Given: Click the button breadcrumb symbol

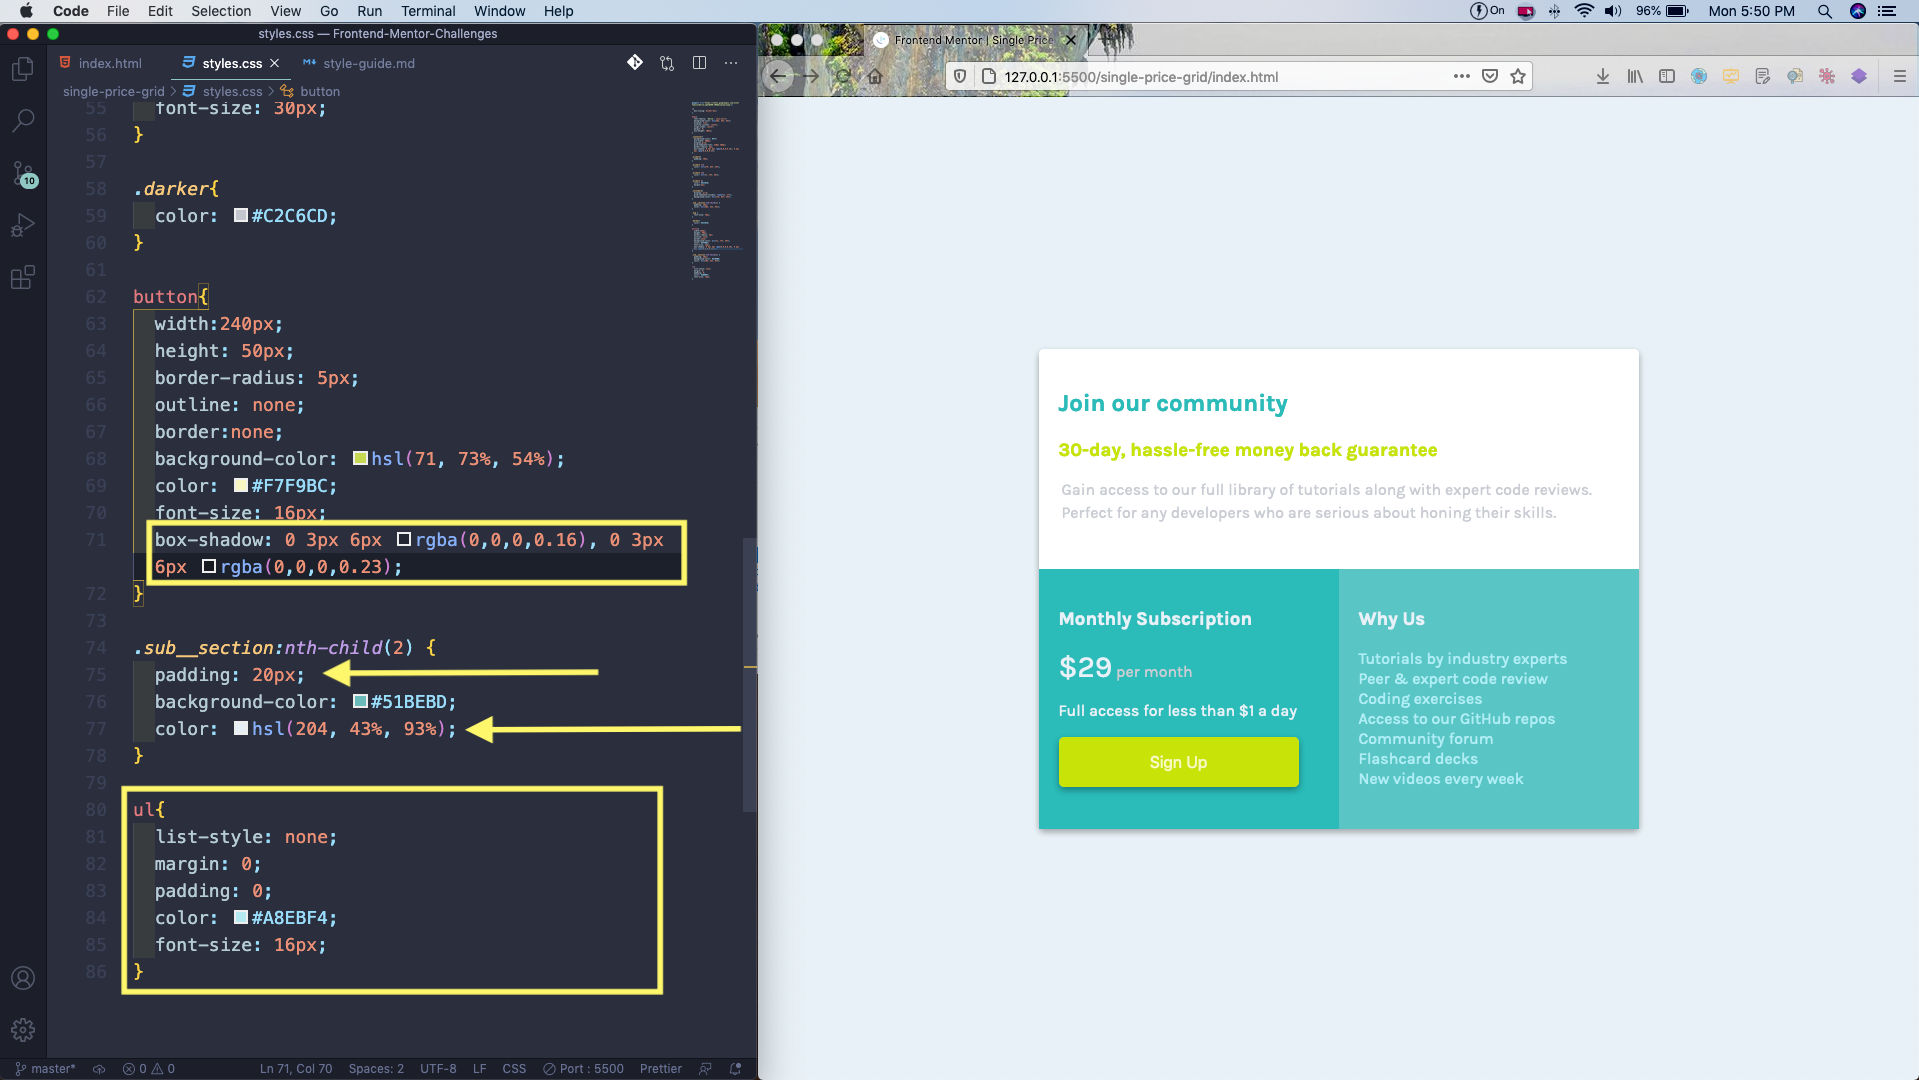Looking at the screenshot, I should (320, 91).
